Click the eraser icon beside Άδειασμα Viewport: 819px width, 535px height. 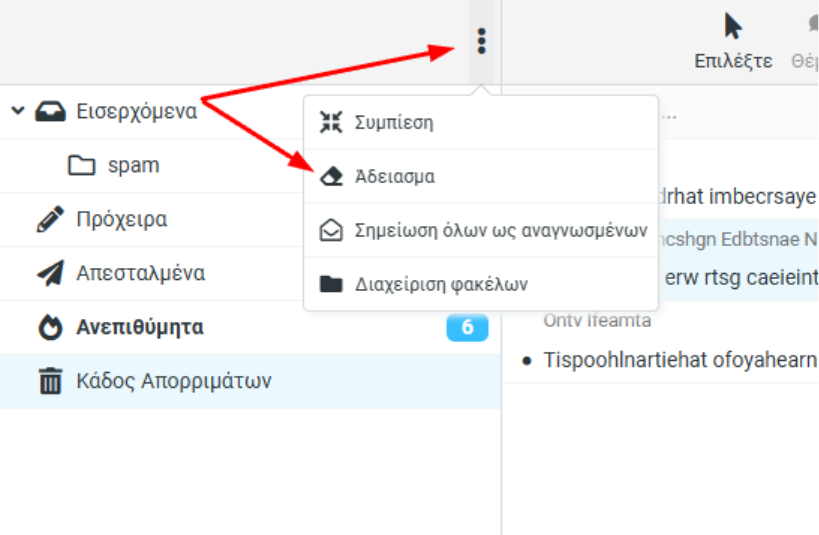pos(331,176)
